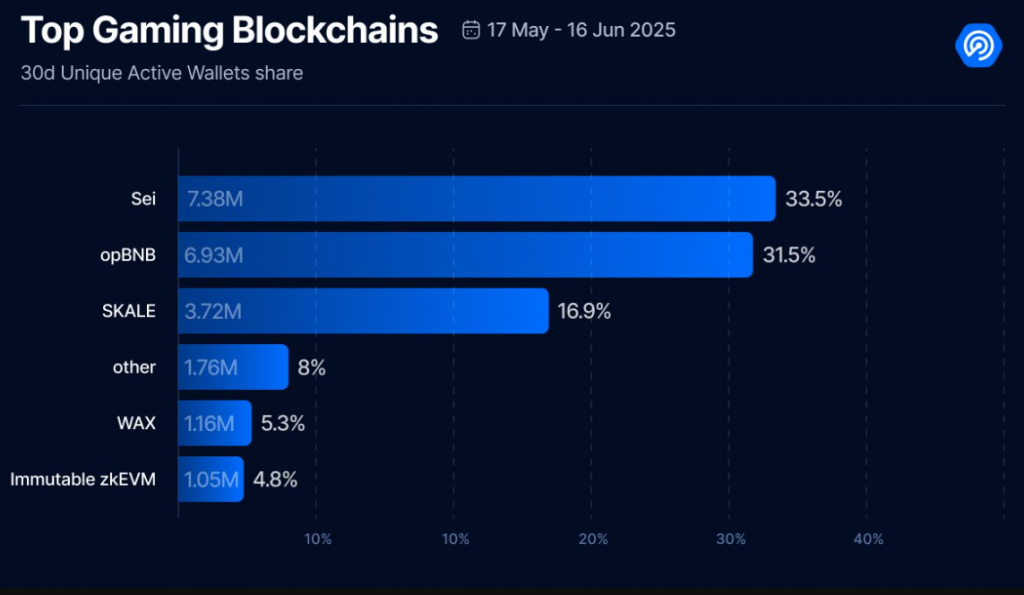Viewport: 1024px width, 595px height.
Task: Select the Sei bar in the chart
Action: [477, 198]
